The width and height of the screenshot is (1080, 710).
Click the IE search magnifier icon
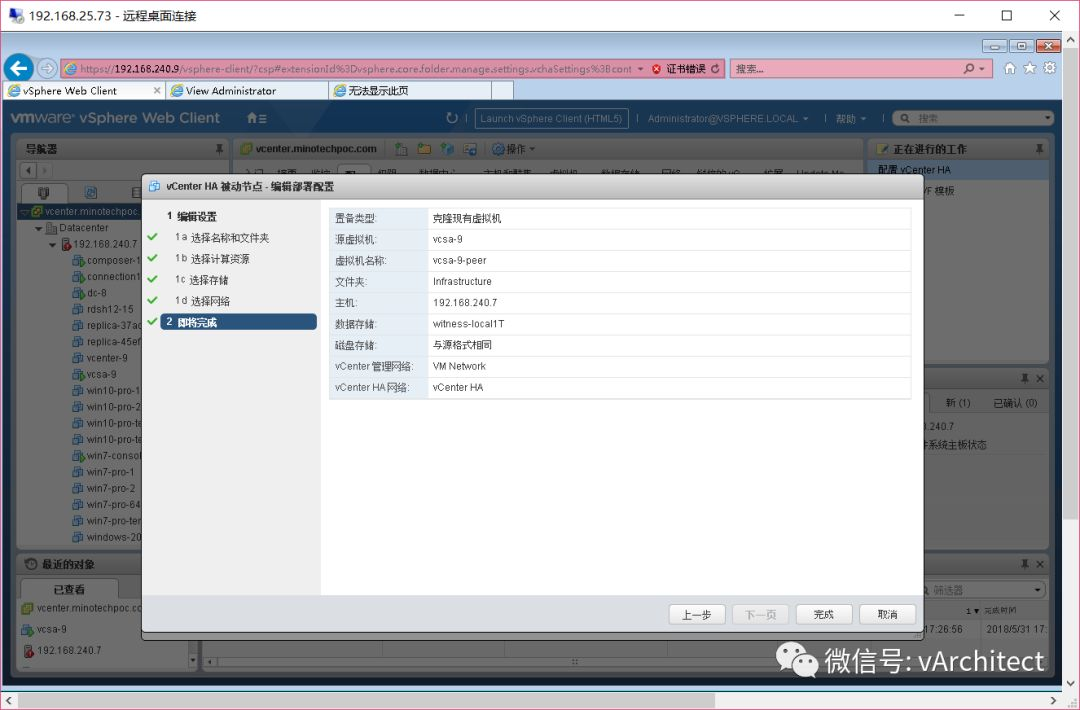coord(969,69)
